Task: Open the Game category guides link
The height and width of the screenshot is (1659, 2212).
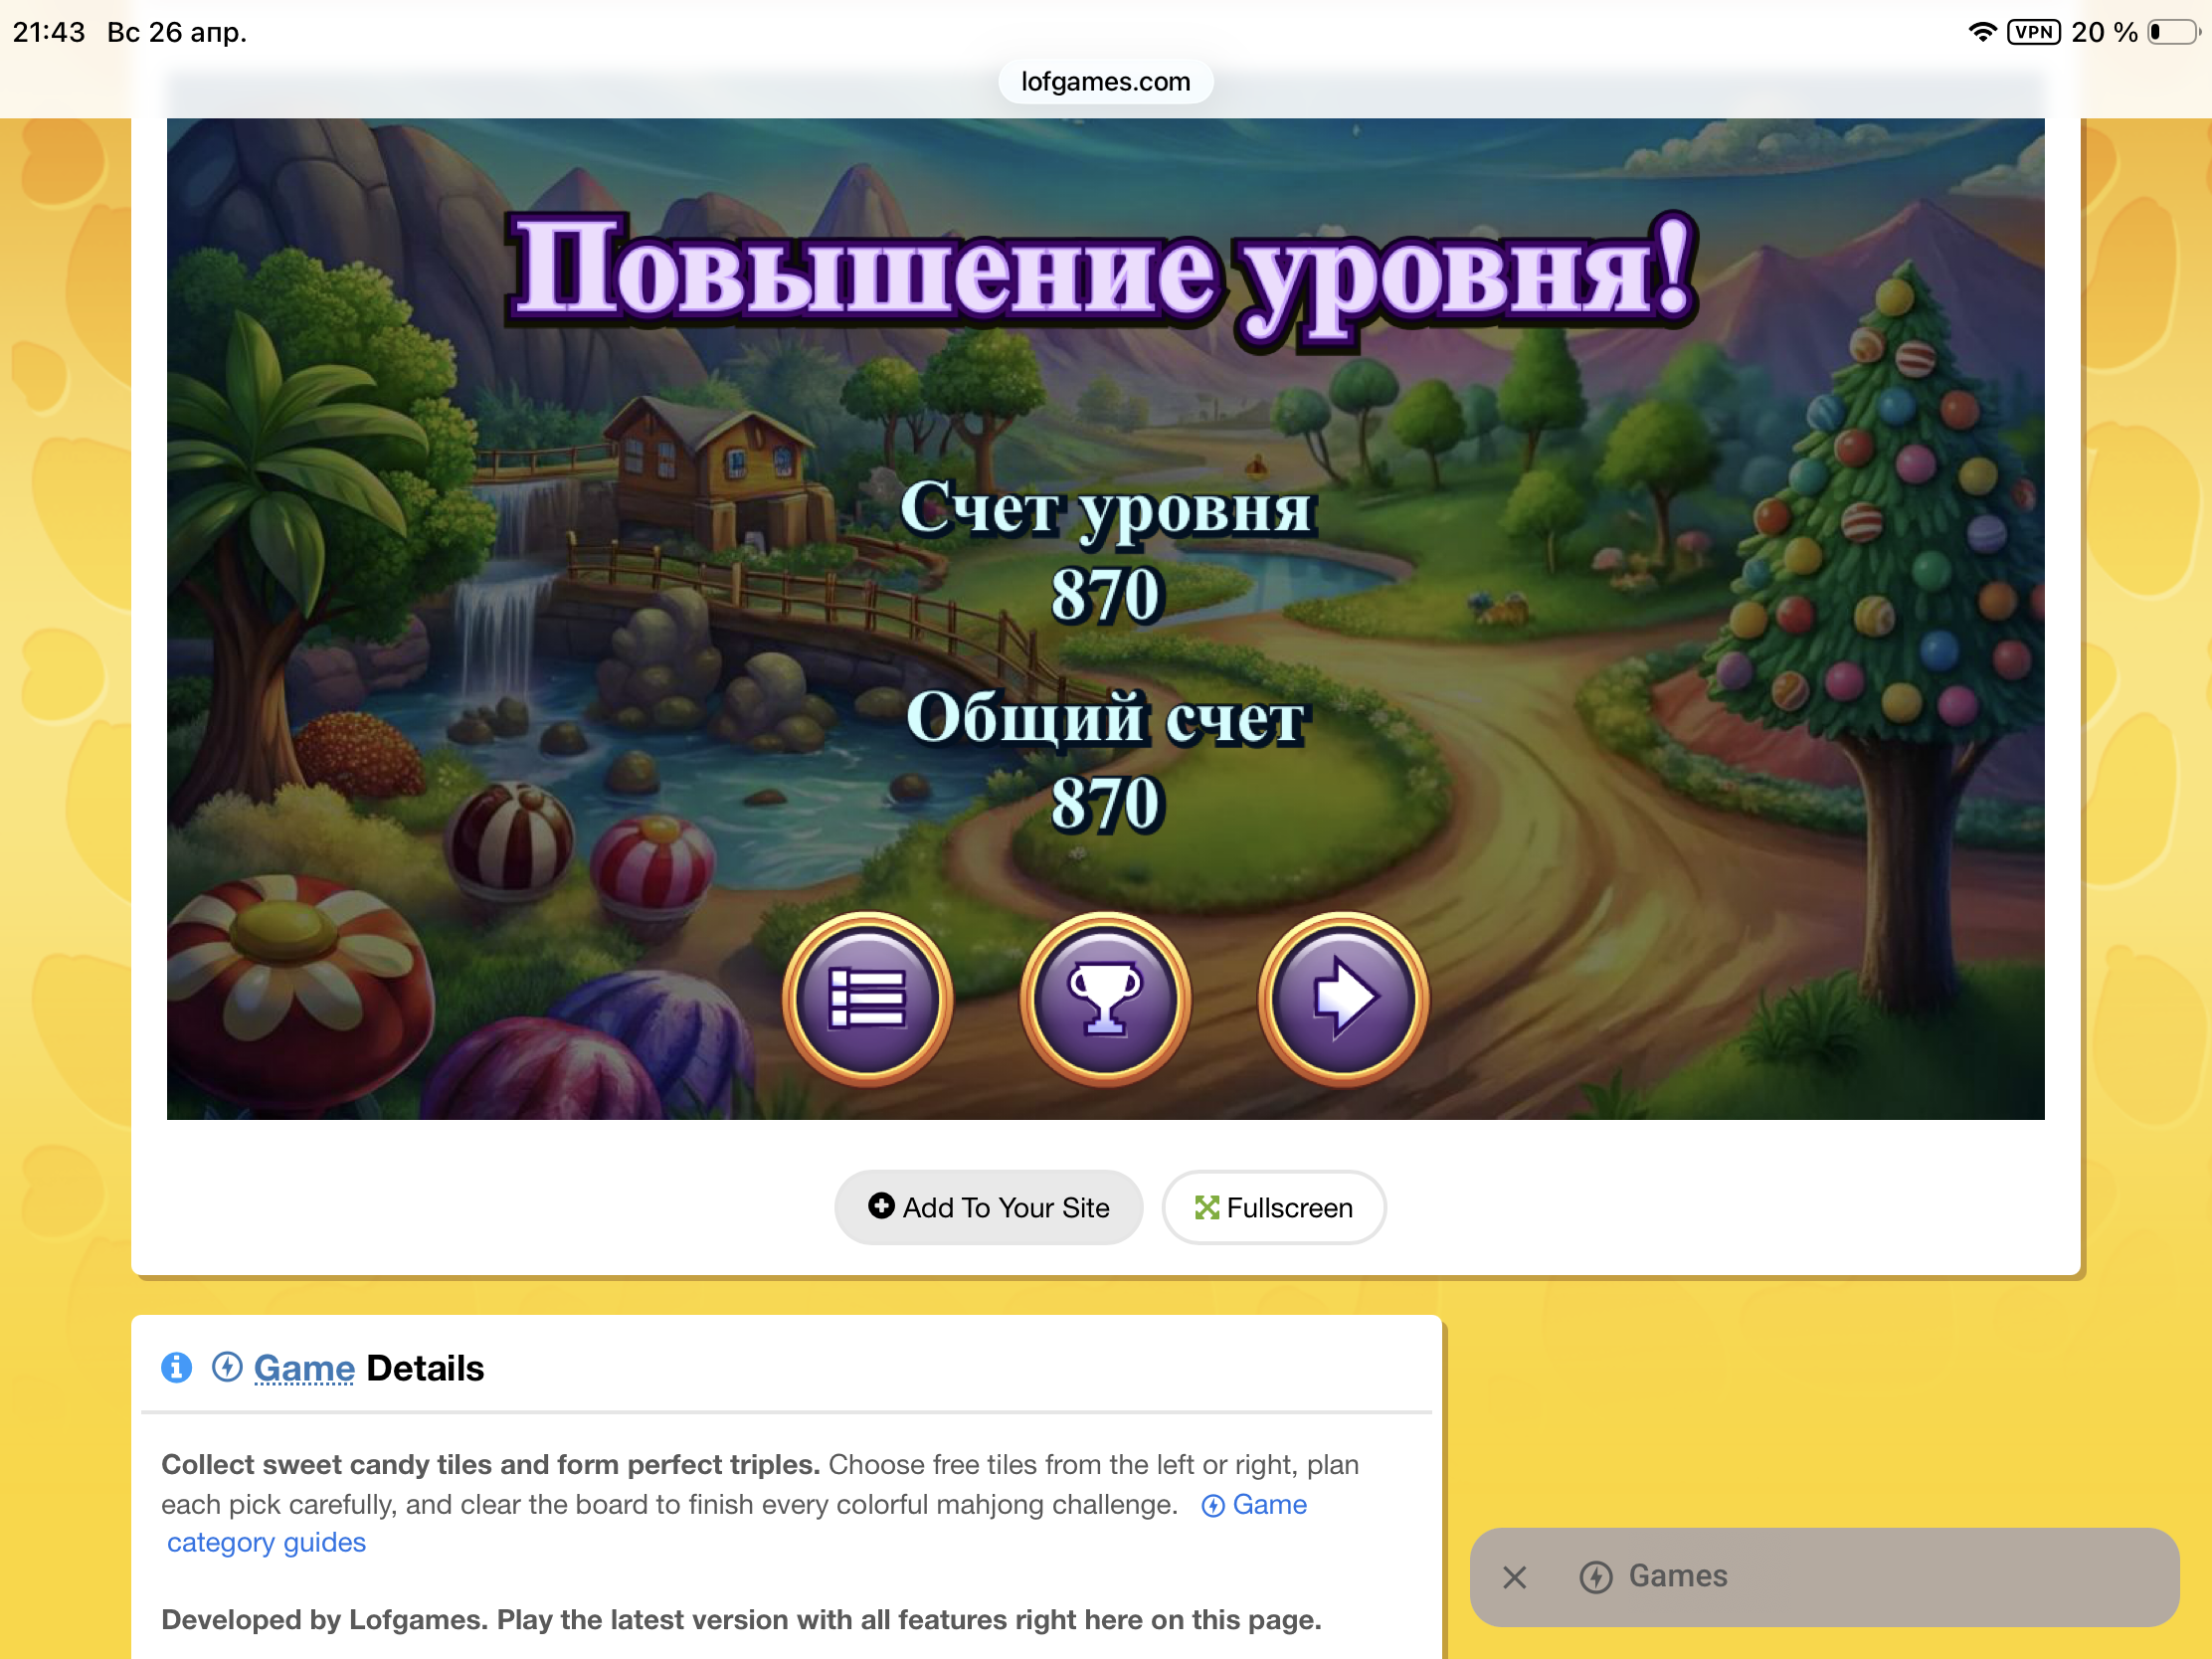Action: (x=266, y=1542)
